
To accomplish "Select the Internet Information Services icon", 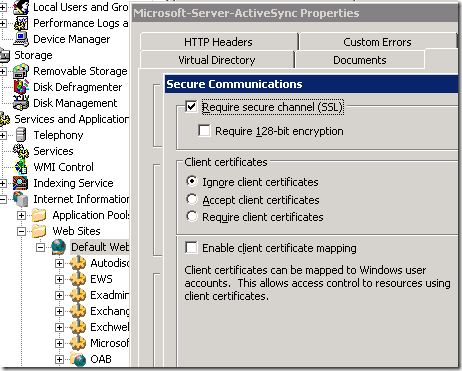I will (21, 199).
